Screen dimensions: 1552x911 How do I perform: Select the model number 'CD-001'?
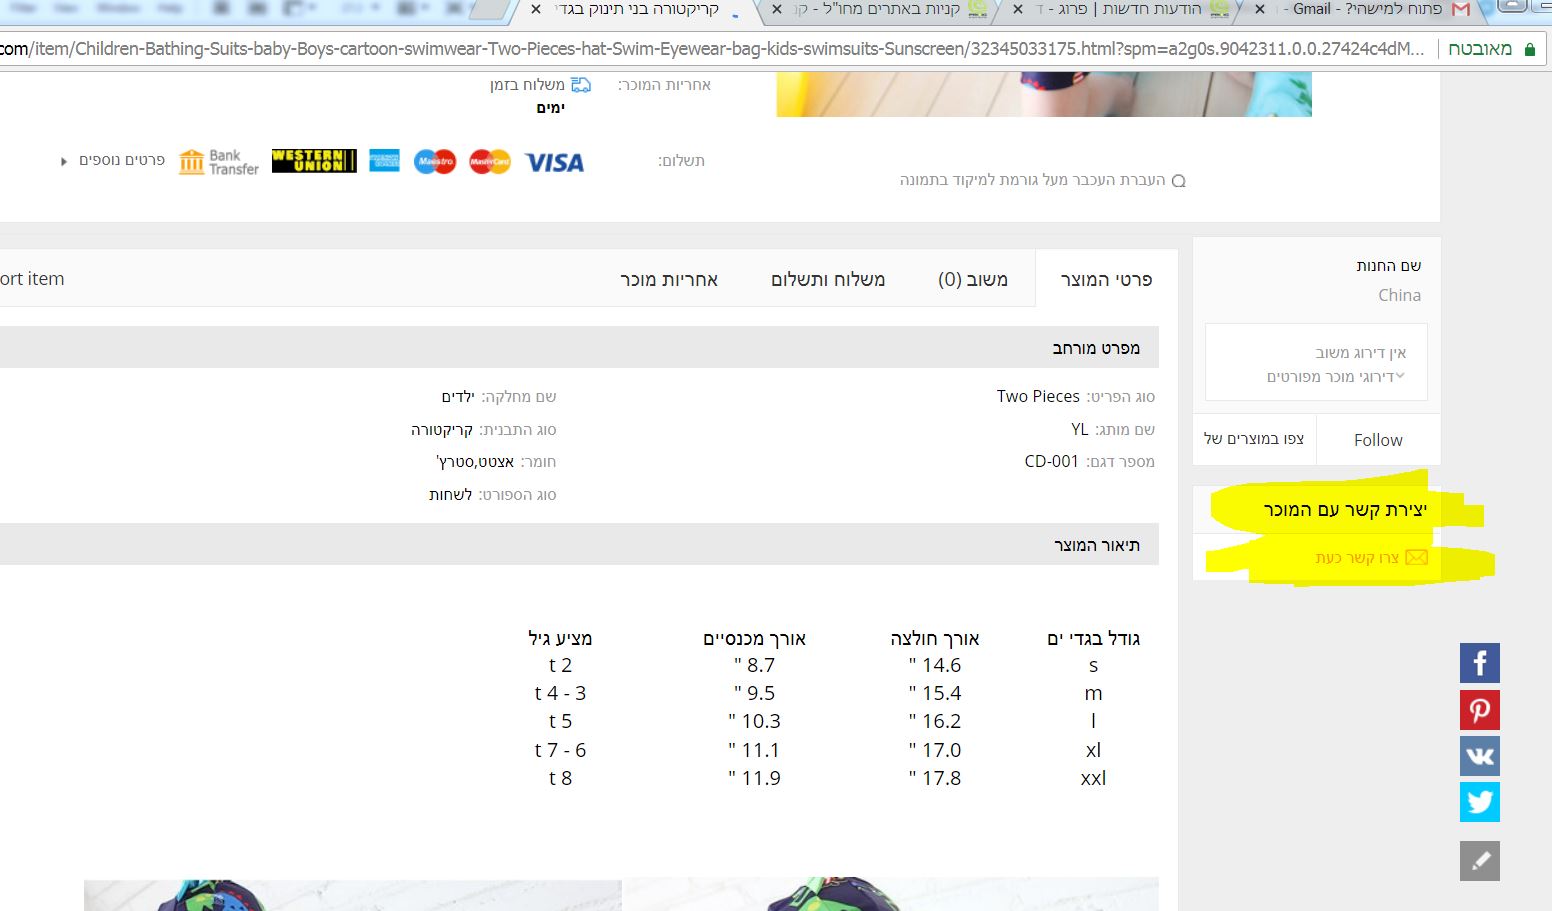(1051, 462)
